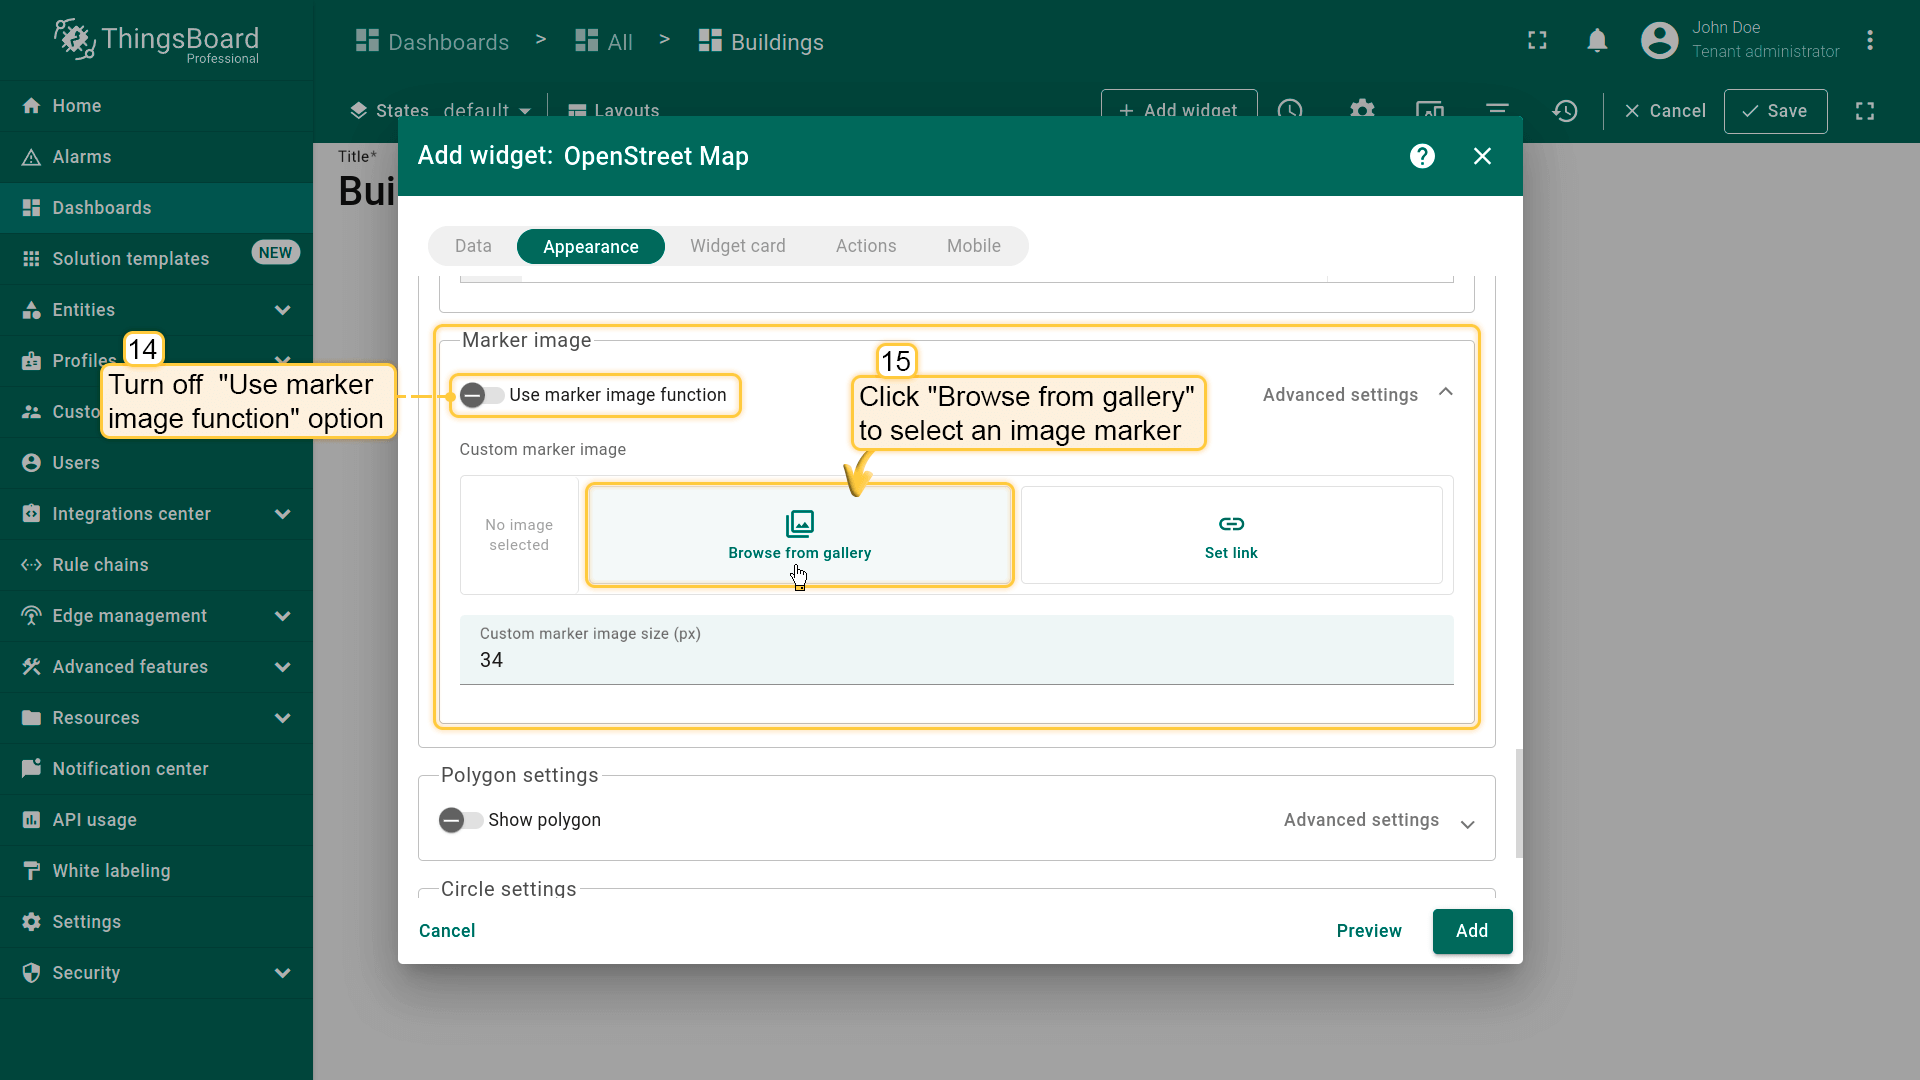The height and width of the screenshot is (1080, 1920).
Task: Switch to the Data tab
Action: tap(473, 246)
